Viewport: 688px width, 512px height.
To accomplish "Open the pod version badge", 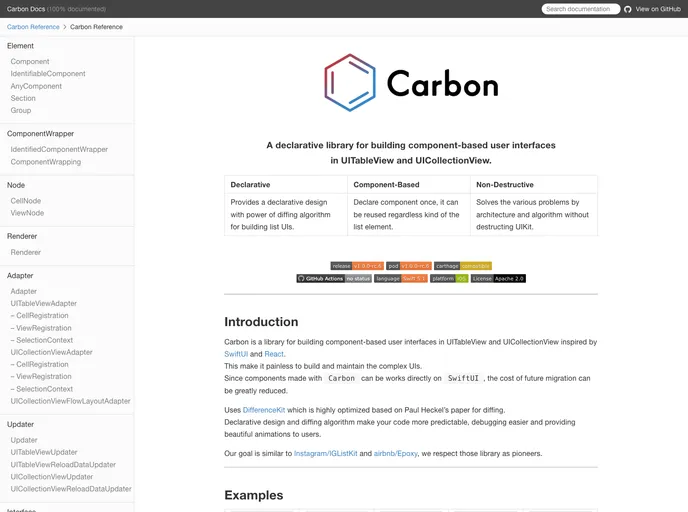I will 409,266.
